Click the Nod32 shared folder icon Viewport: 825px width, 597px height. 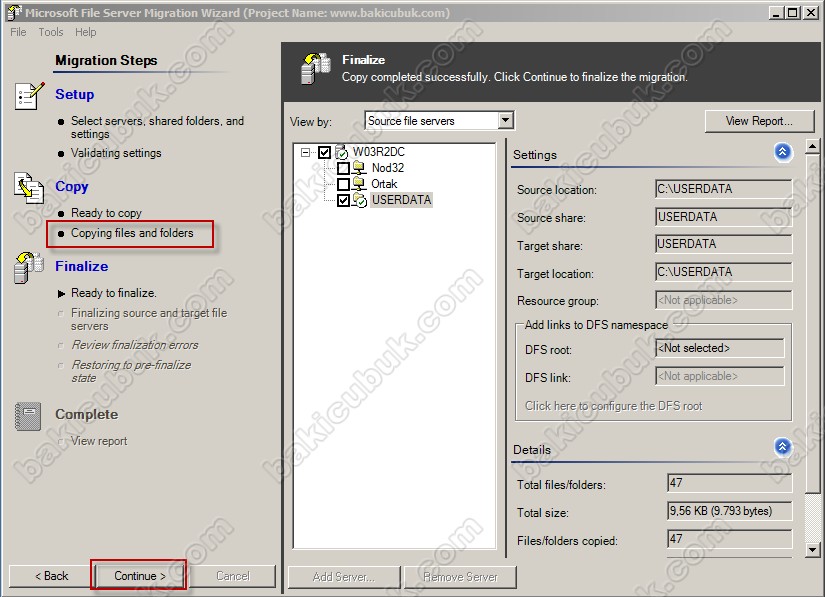(359, 168)
